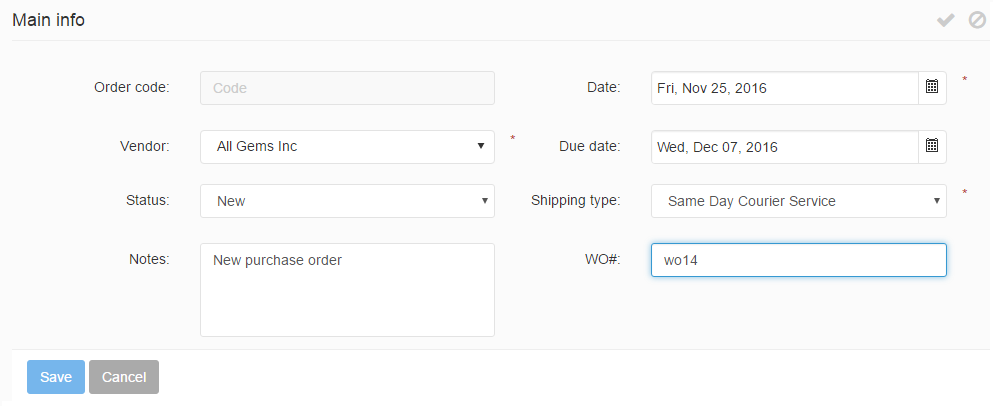This screenshot has height=406, width=993.
Task: Click the Order code input field
Action: pyautogui.click(x=347, y=88)
